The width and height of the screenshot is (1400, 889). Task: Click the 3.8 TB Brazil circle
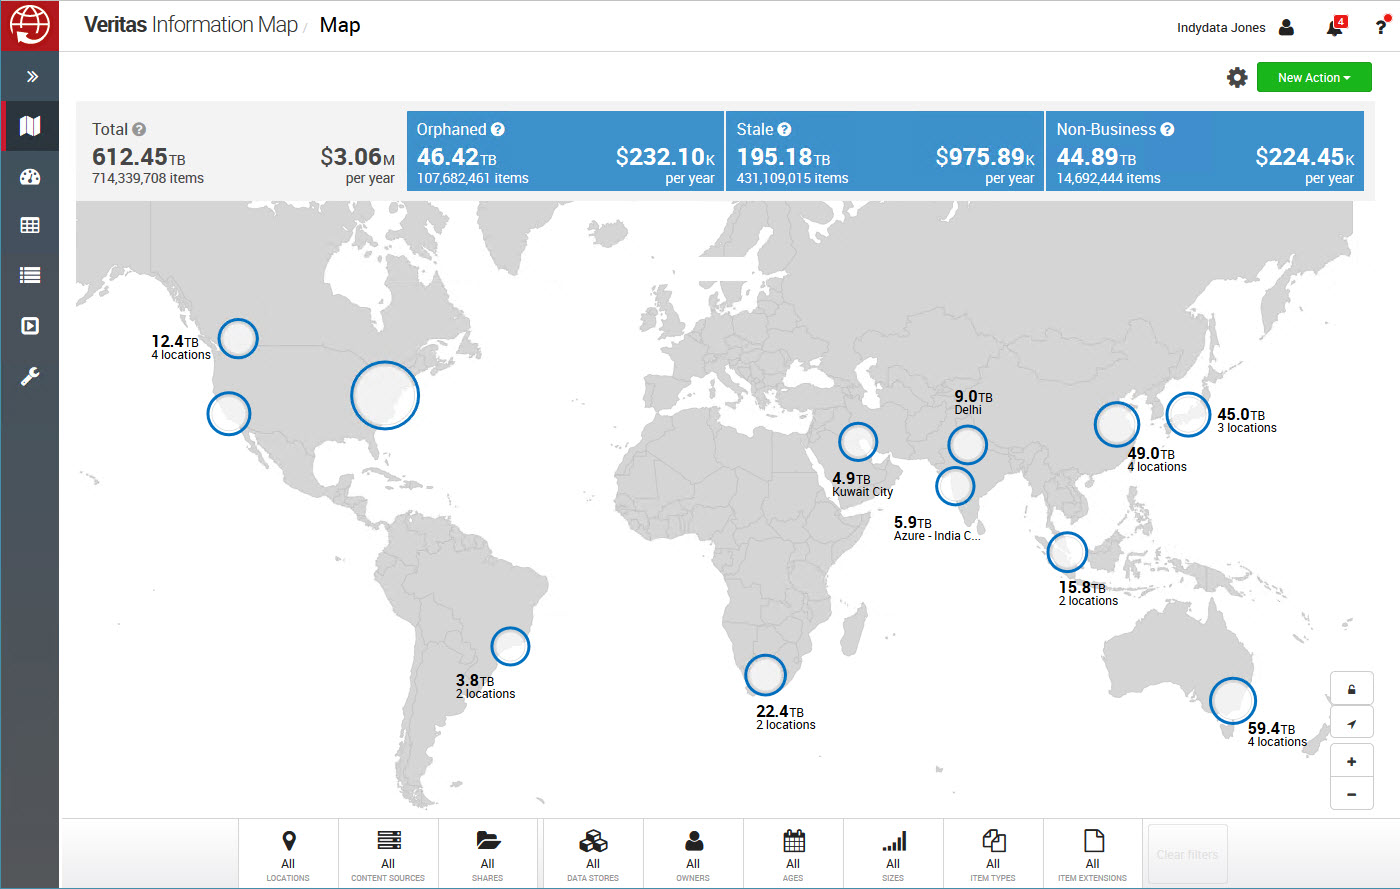click(510, 646)
